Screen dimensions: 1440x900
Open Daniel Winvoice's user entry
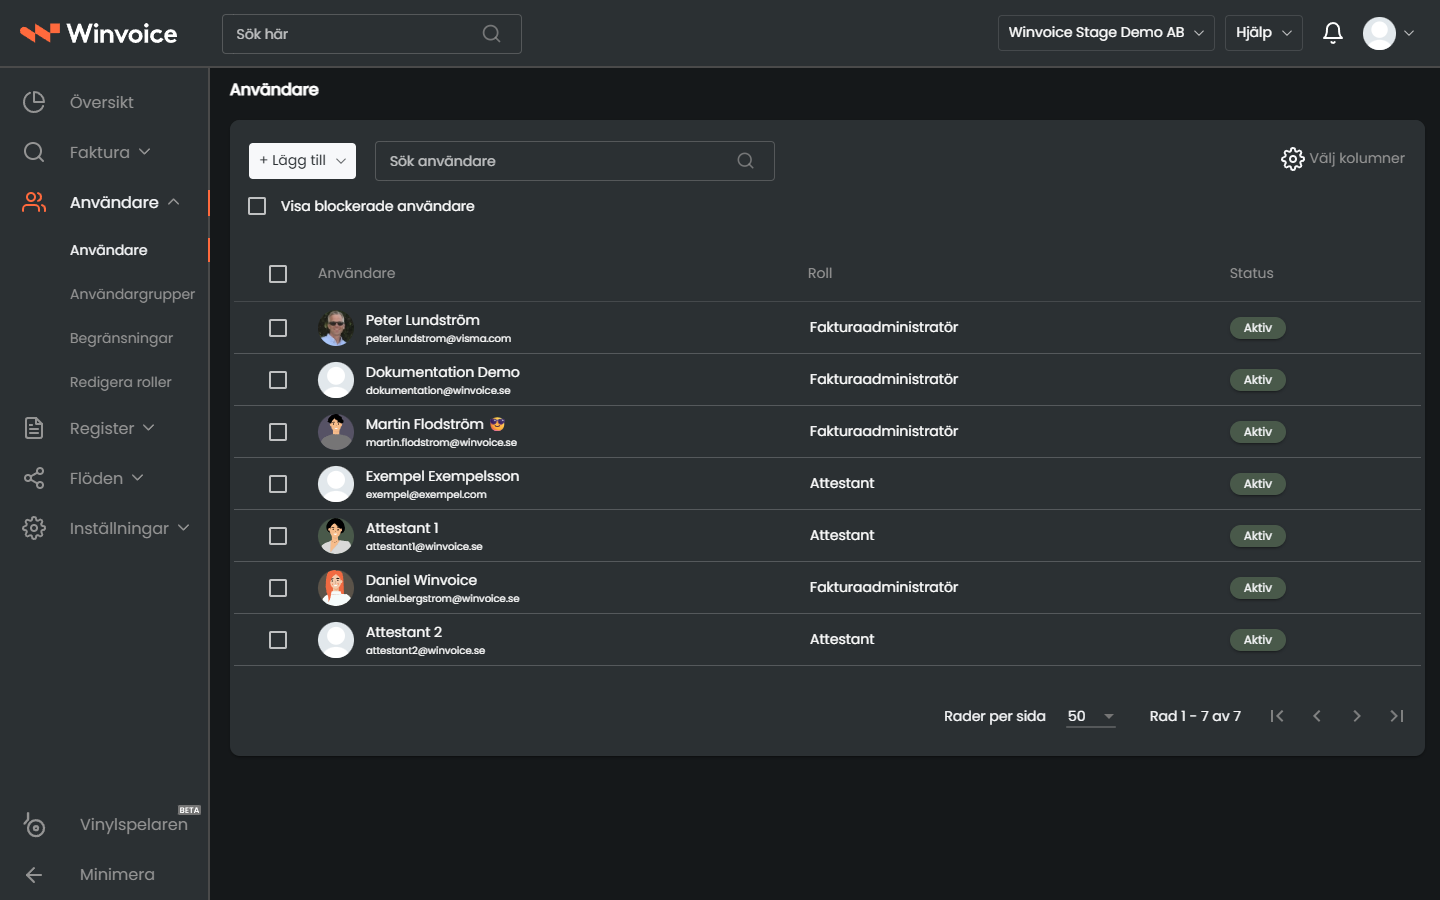[x=421, y=580]
